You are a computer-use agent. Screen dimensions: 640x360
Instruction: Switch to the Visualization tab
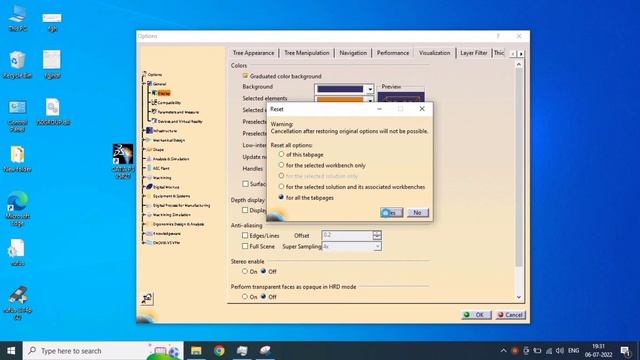[x=434, y=53]
